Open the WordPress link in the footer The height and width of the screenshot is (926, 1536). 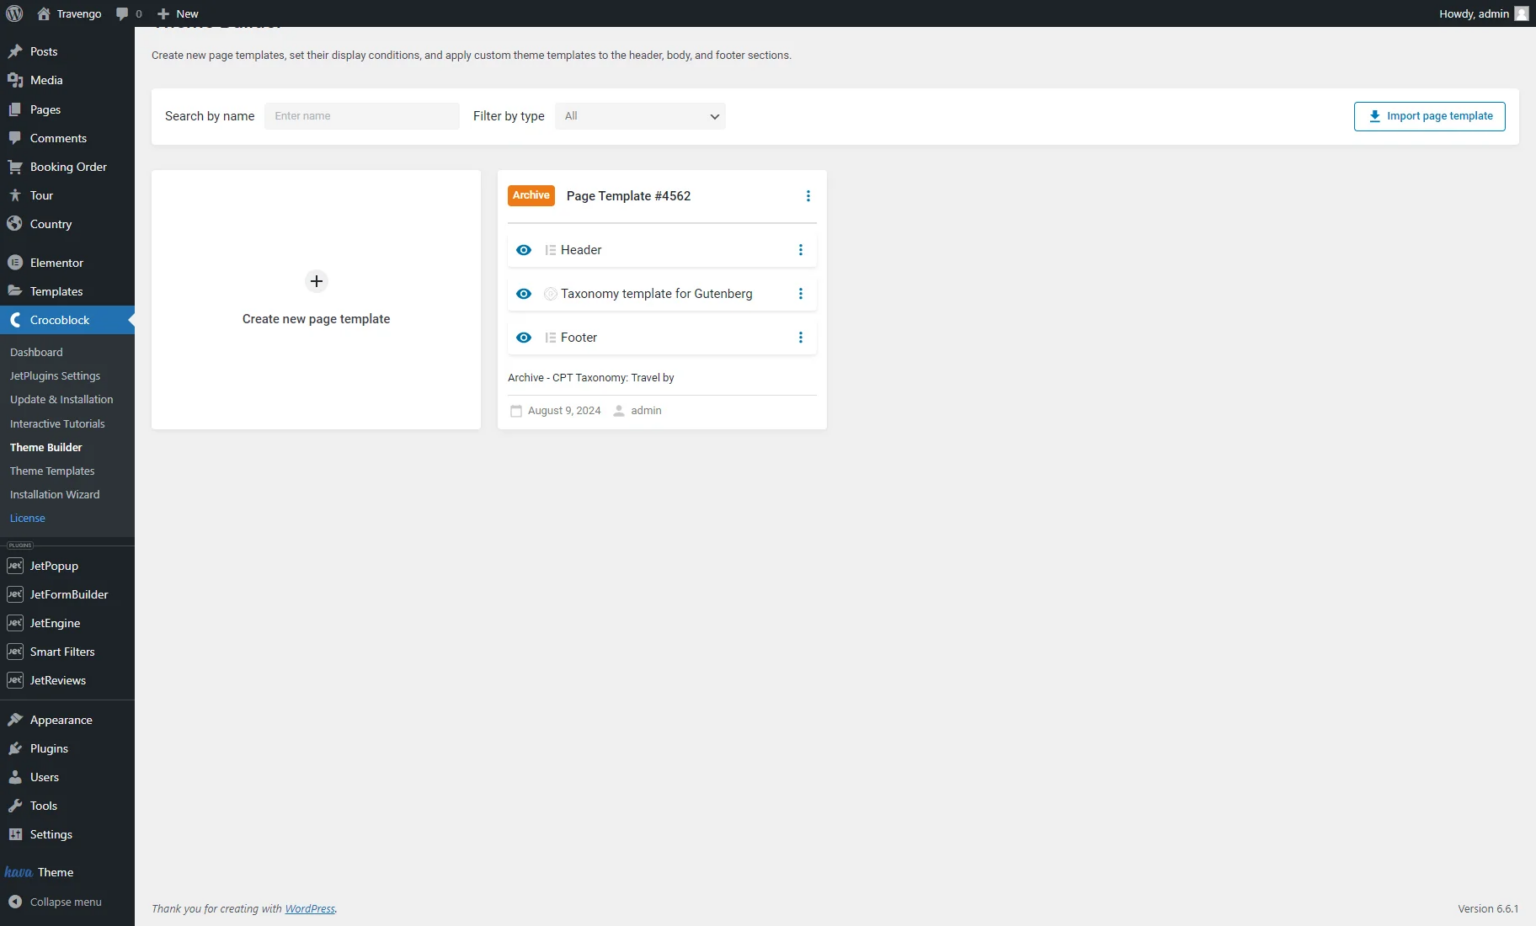pos(309,908)
